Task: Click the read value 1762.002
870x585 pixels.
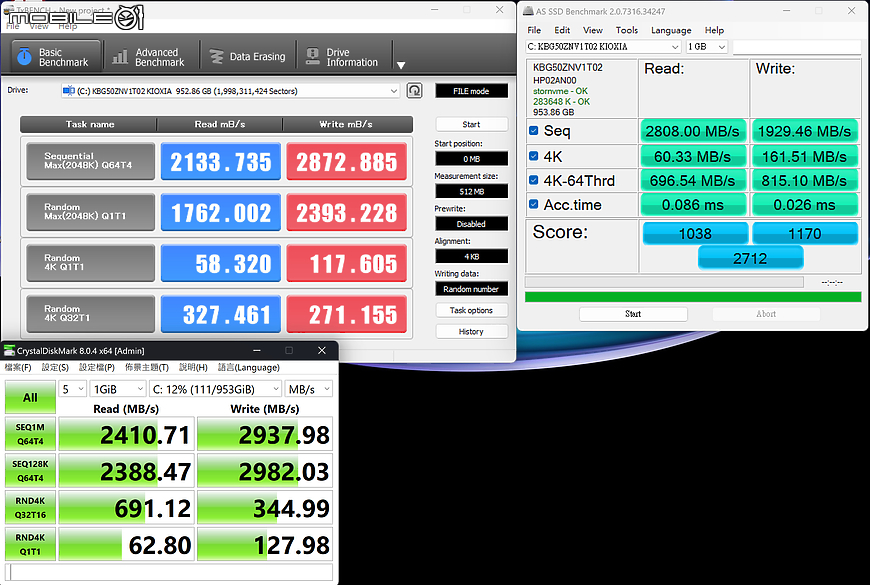Action: pos(221,213)
